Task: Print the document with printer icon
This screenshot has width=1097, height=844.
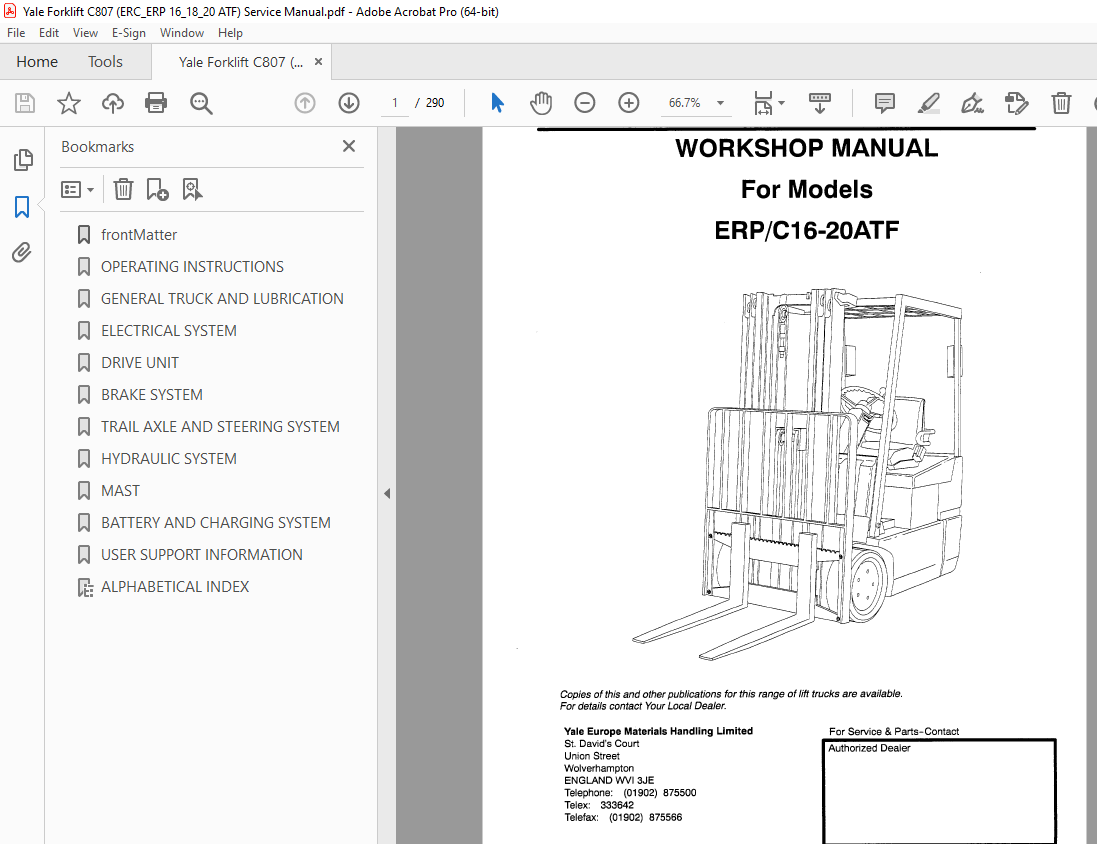Action: pos(156,103)
